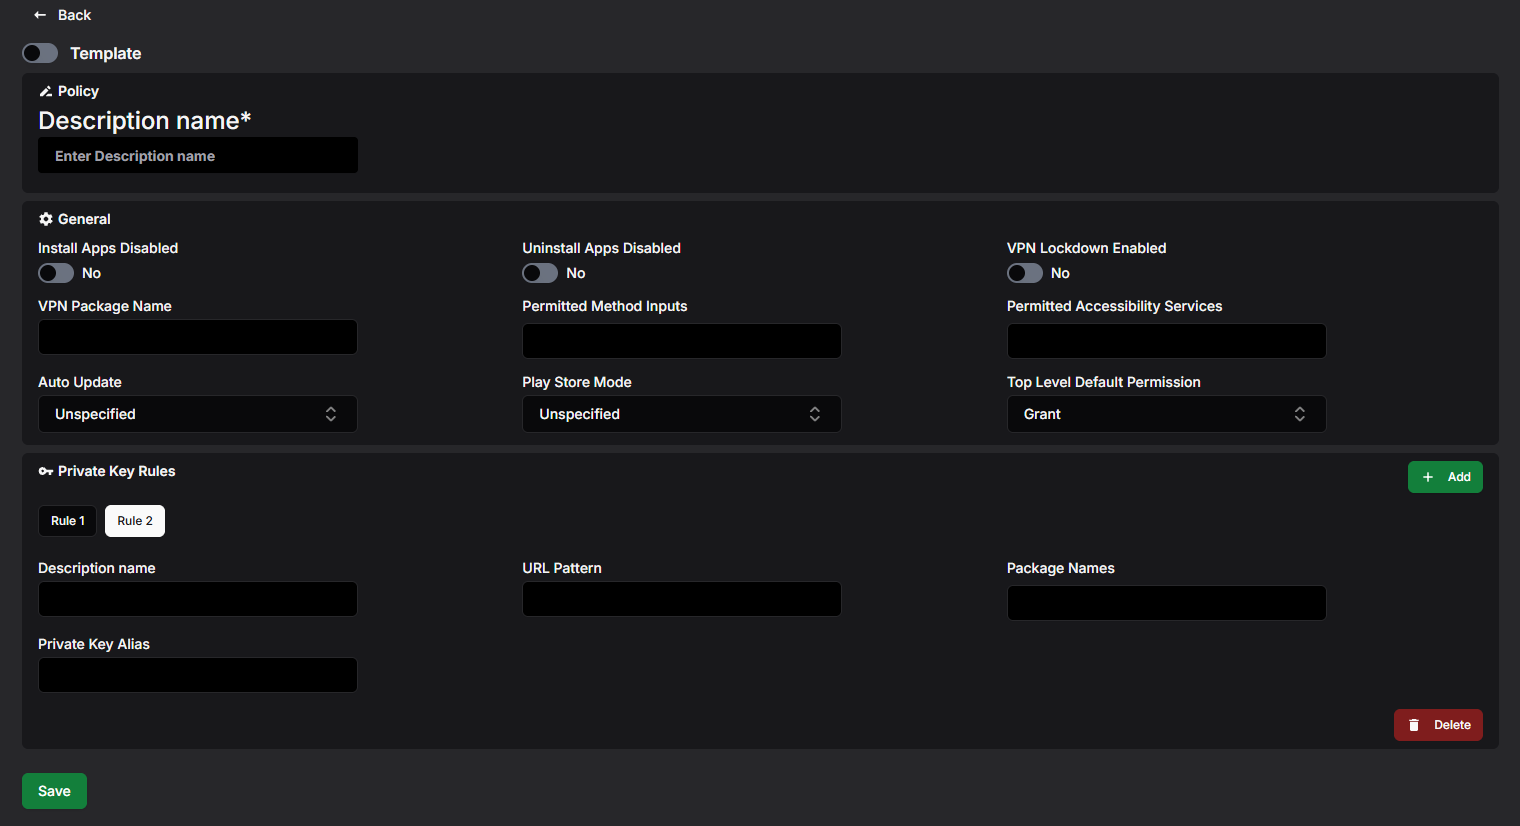Viewport: 1520px width, 826px height.
Task: Click the Policy pencil icon
Action: (x=45, y=91)
